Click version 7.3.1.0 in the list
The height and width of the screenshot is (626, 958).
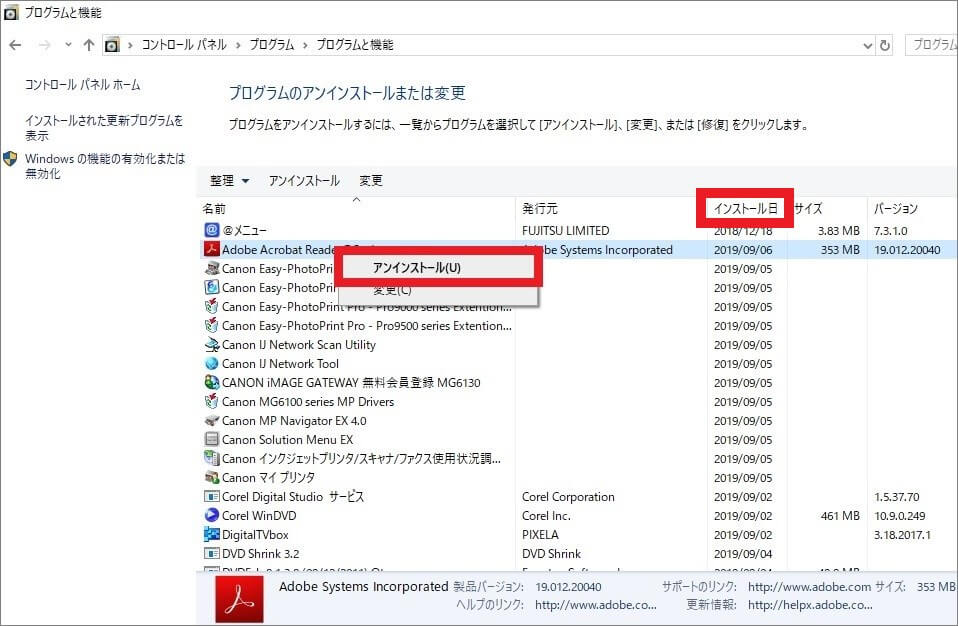(x=890, y=231)
